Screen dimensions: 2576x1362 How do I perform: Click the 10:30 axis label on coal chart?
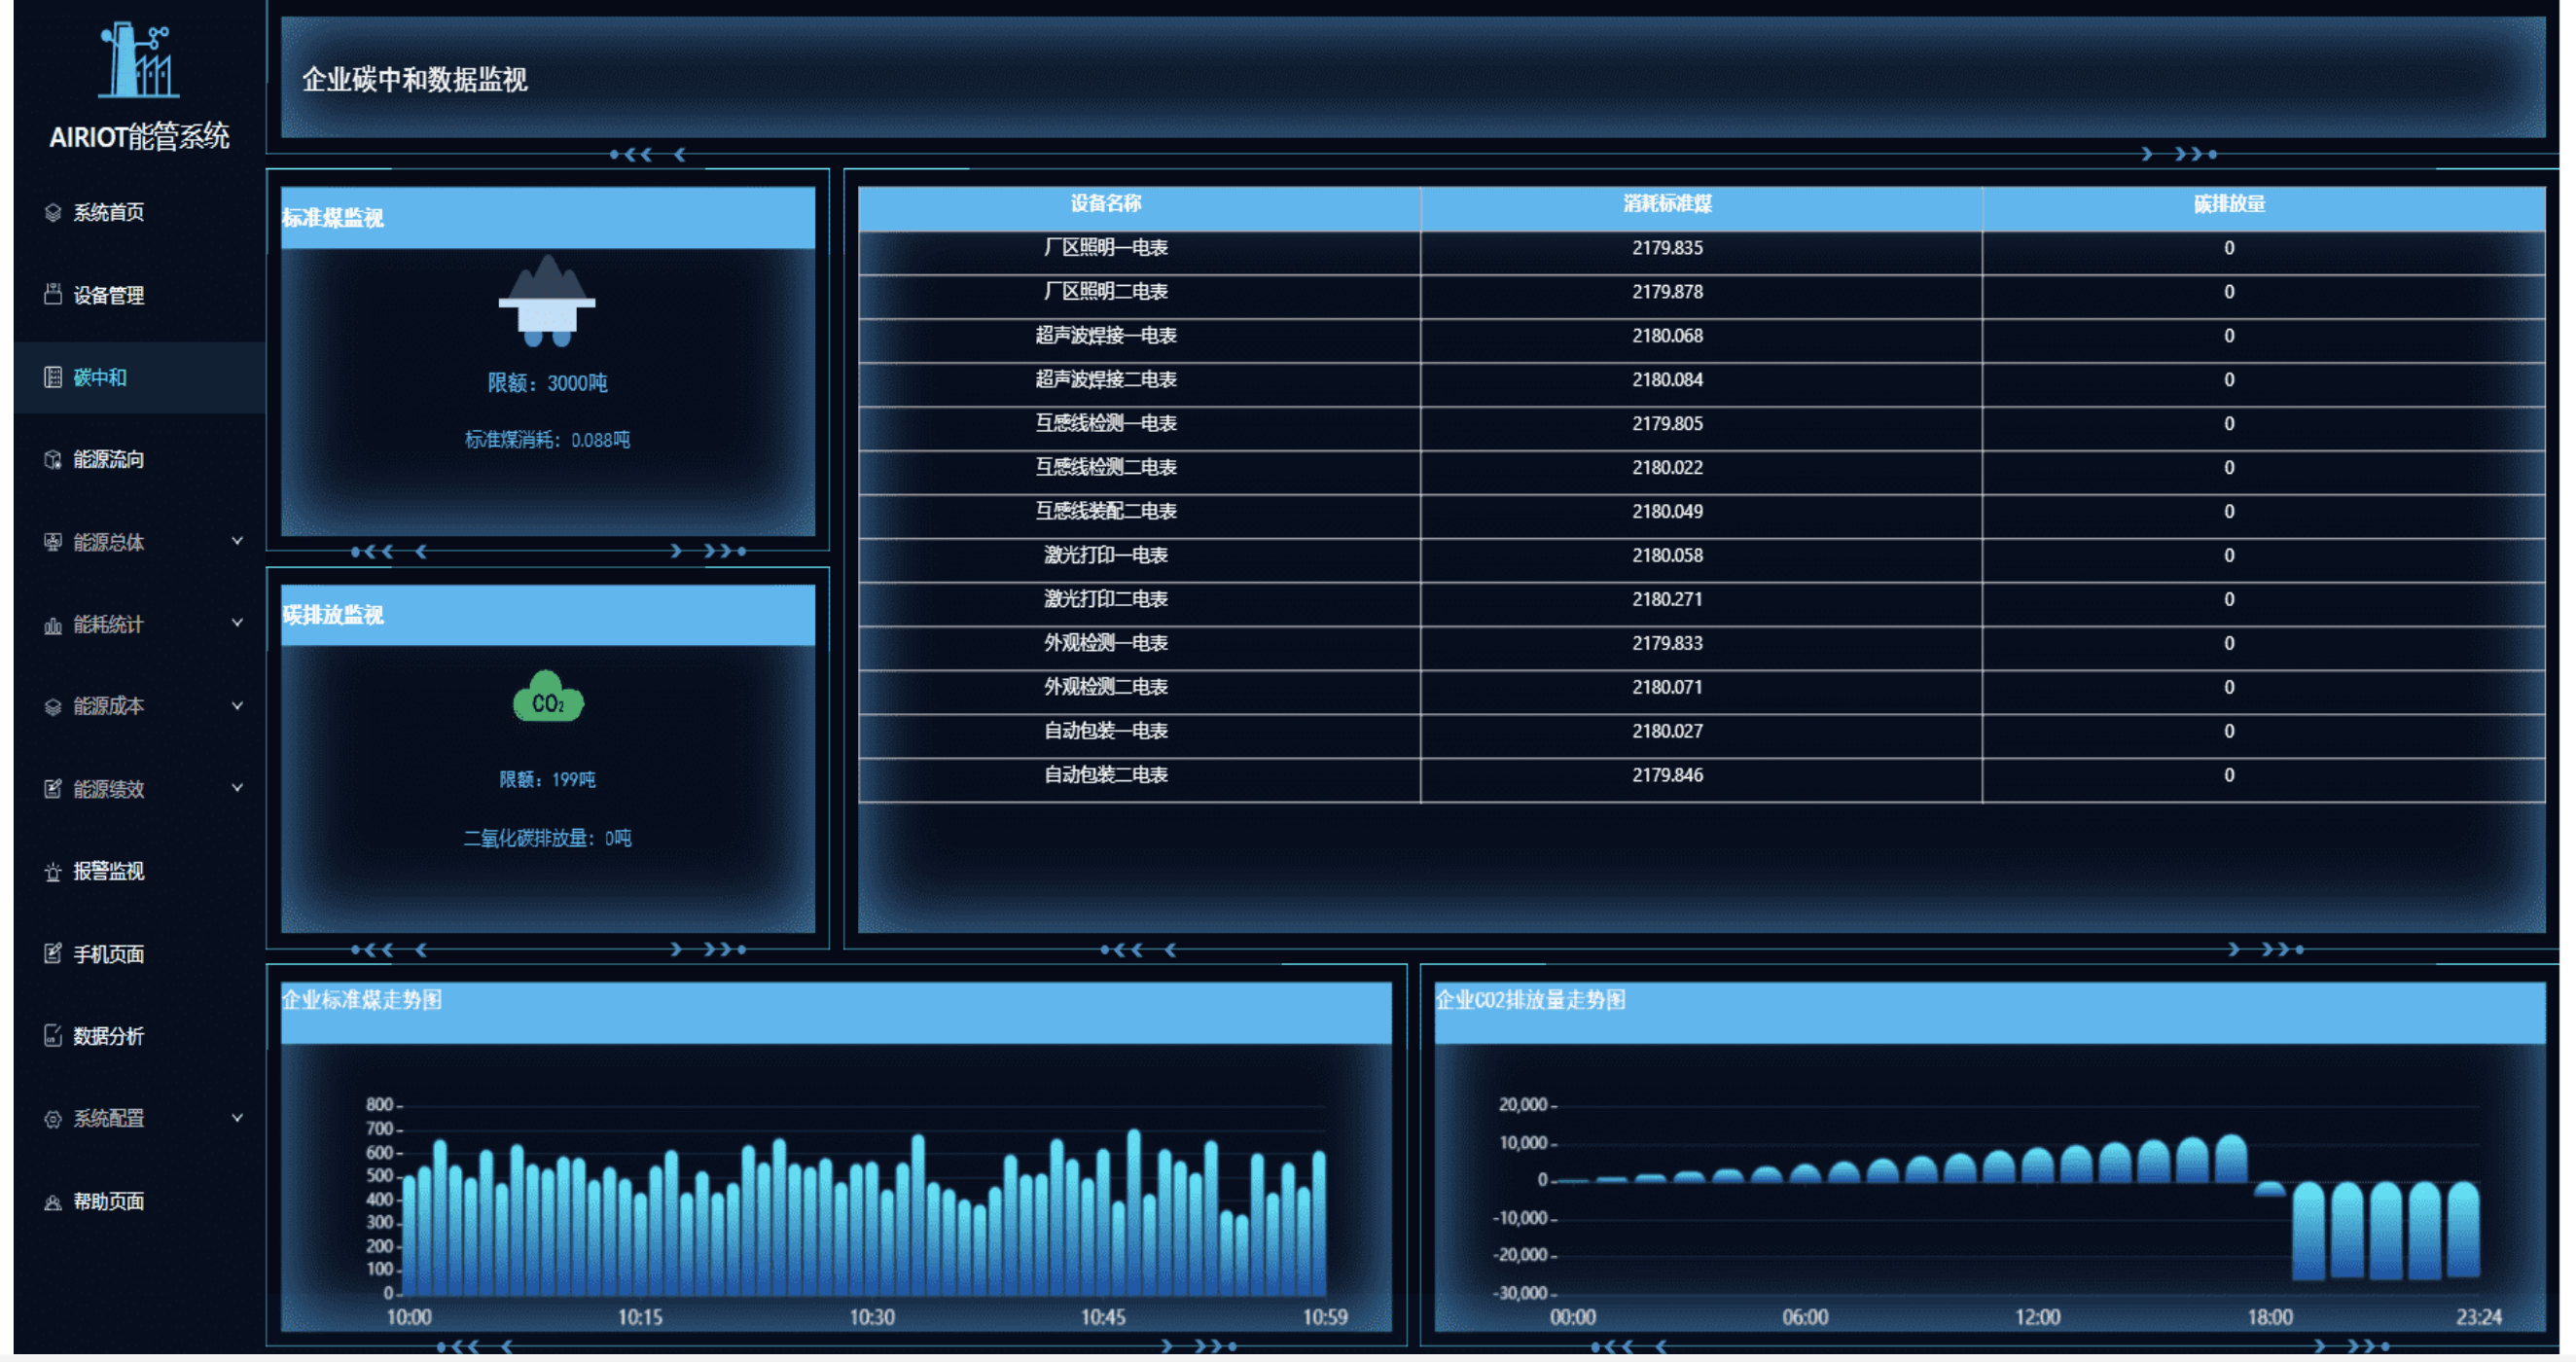(872, 1318)
